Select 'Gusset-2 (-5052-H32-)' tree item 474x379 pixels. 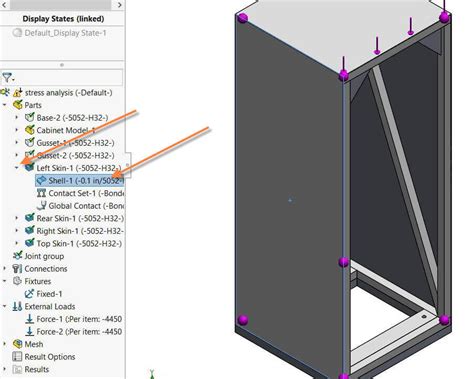[x=75, y=155]
